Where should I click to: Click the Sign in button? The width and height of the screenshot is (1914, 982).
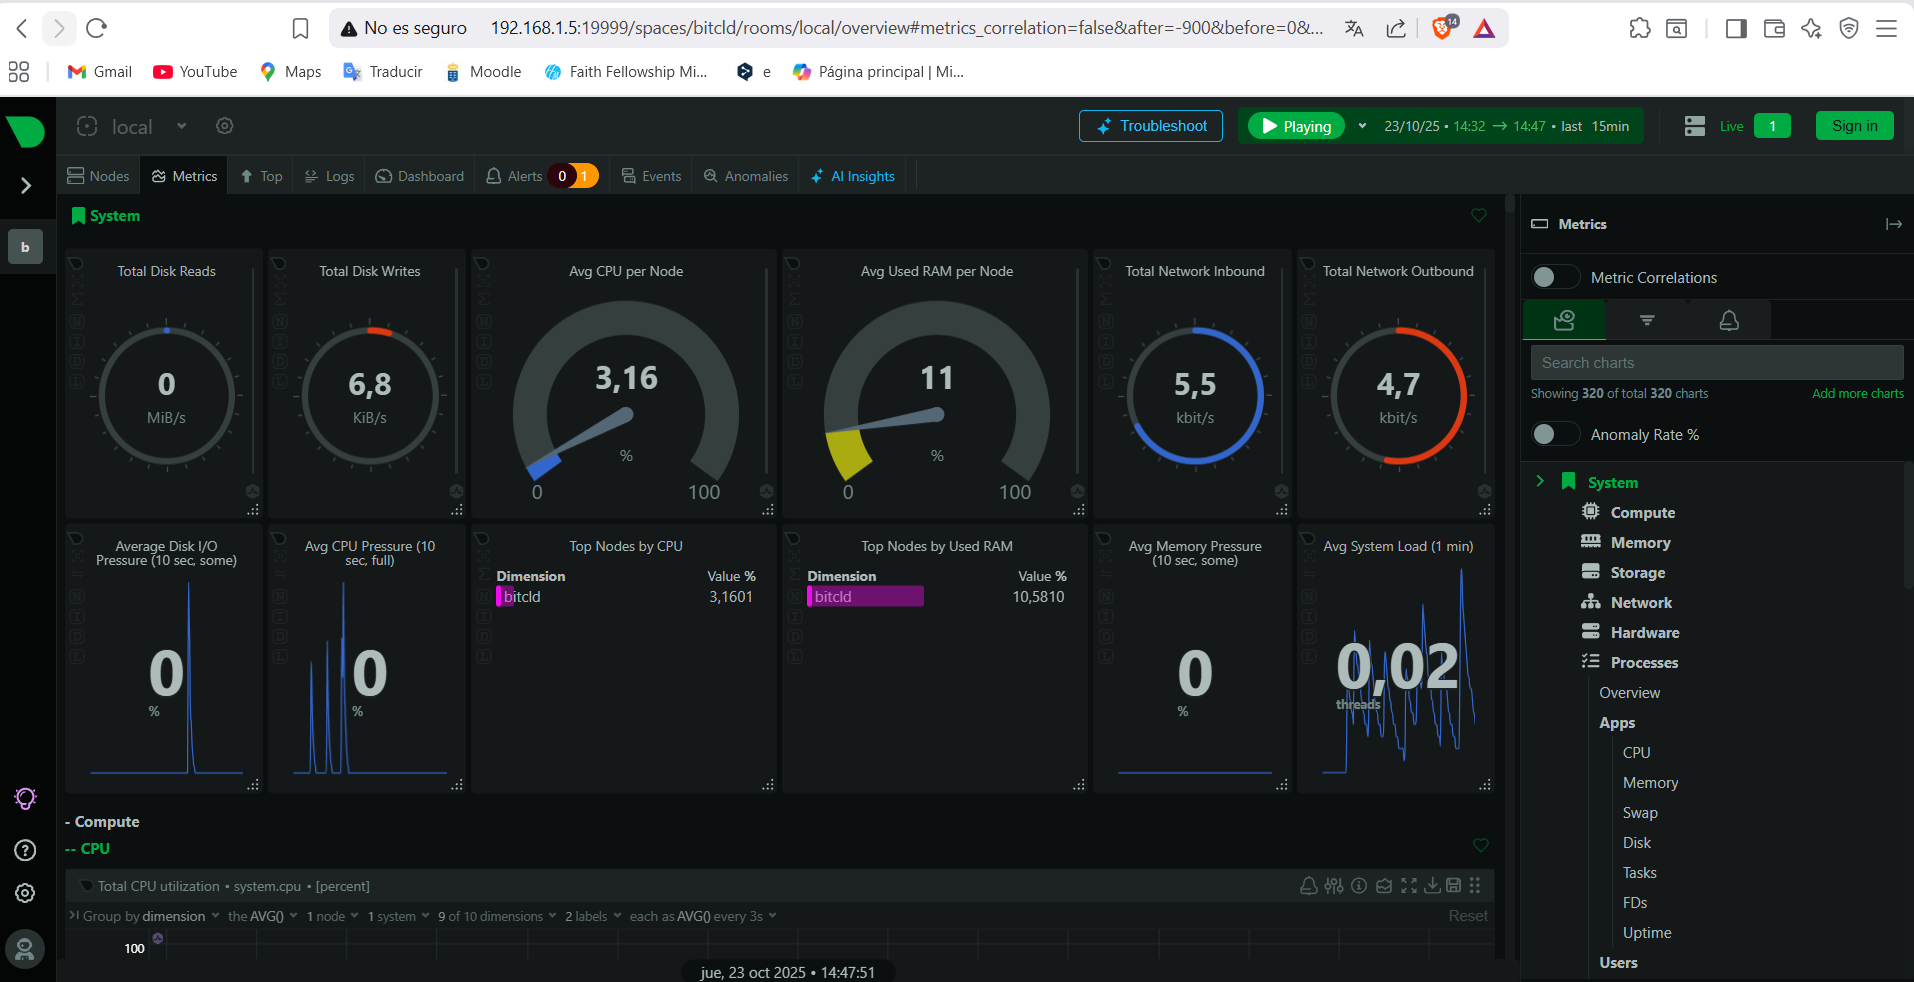coord(1853,126)
